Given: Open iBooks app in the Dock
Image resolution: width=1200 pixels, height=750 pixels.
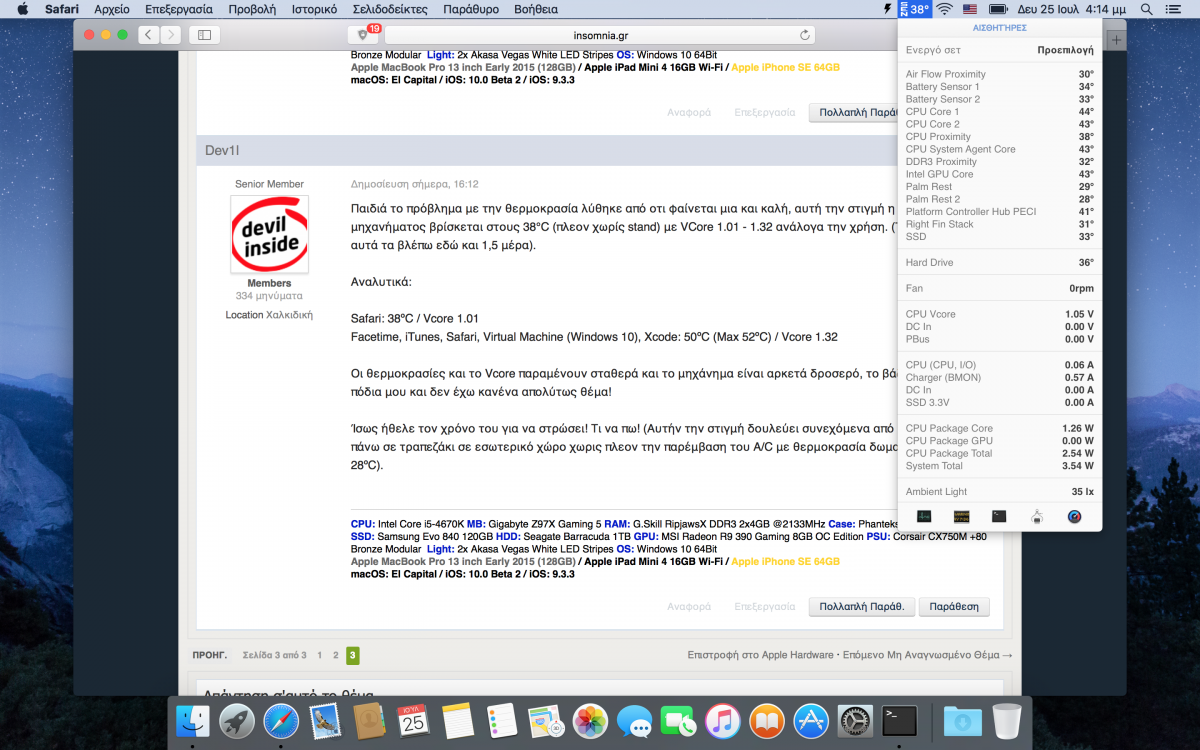Looking at the screenshot, I should pos(767,720).
